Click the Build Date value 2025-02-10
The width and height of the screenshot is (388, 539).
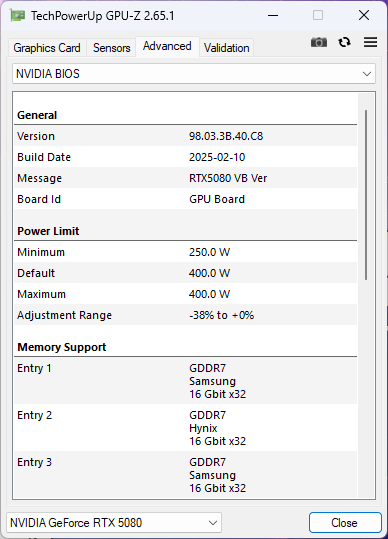[217, 157]
